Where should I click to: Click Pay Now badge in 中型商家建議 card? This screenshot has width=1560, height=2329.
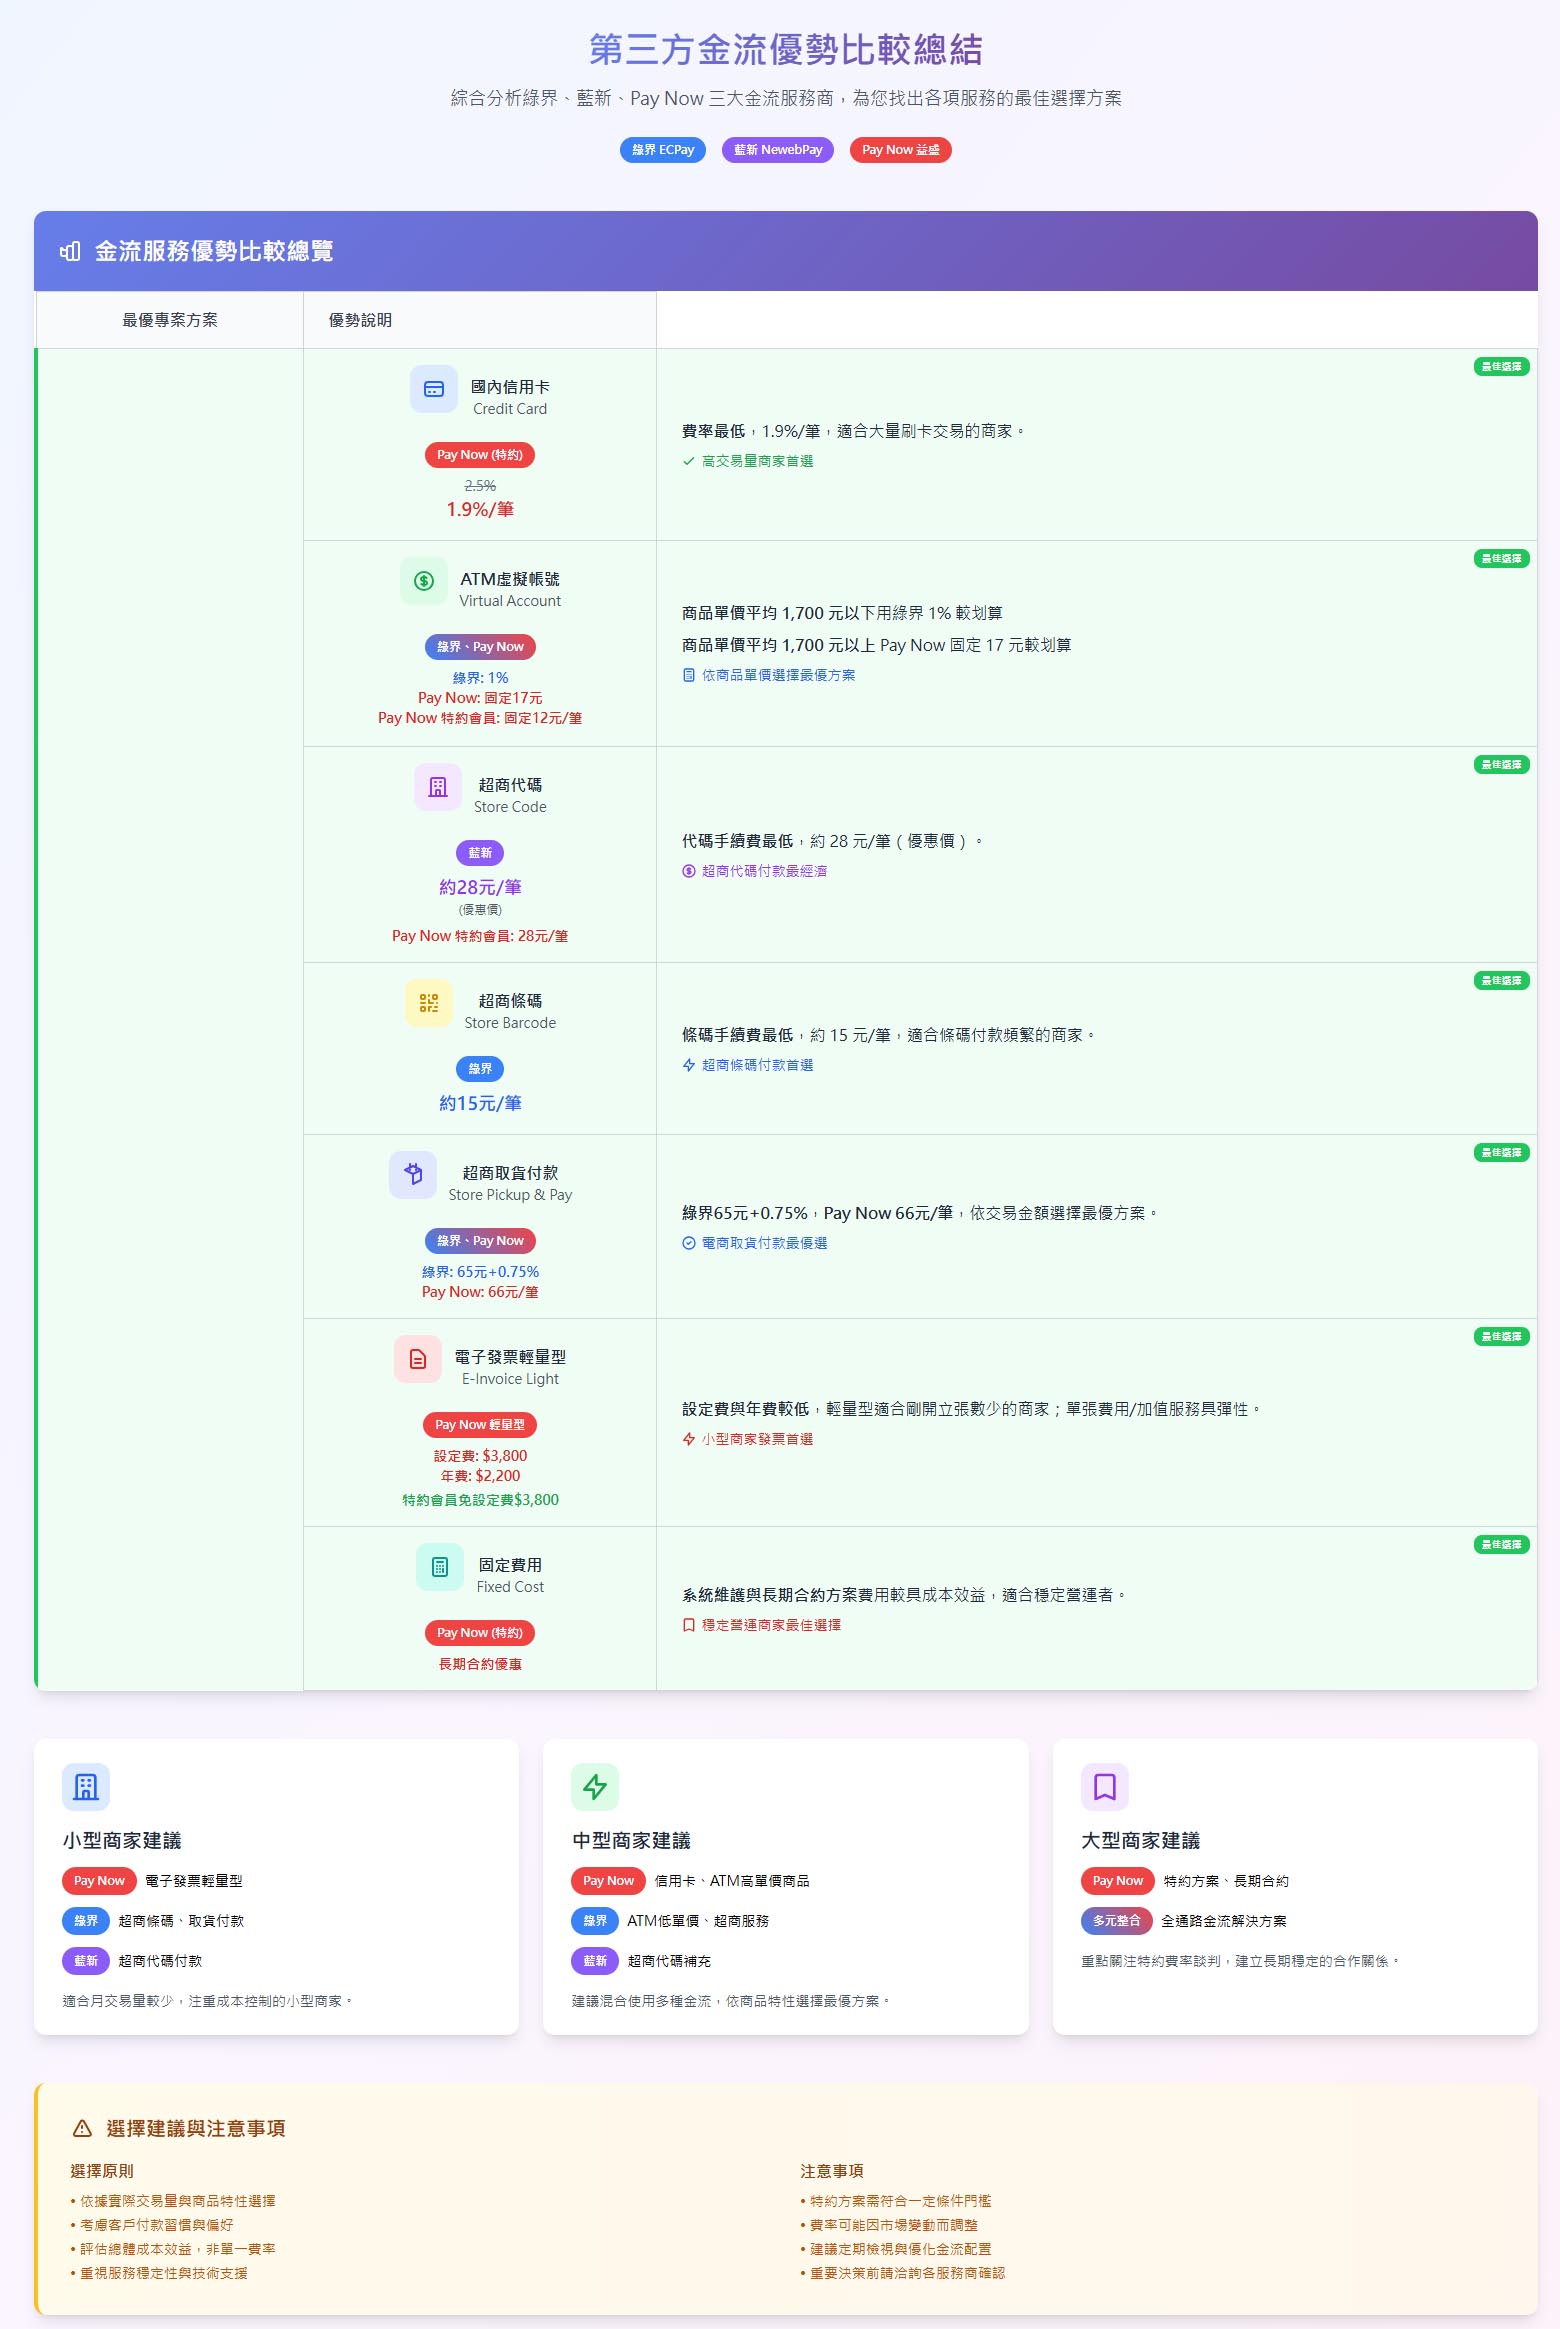click(x=608, y=1881)
